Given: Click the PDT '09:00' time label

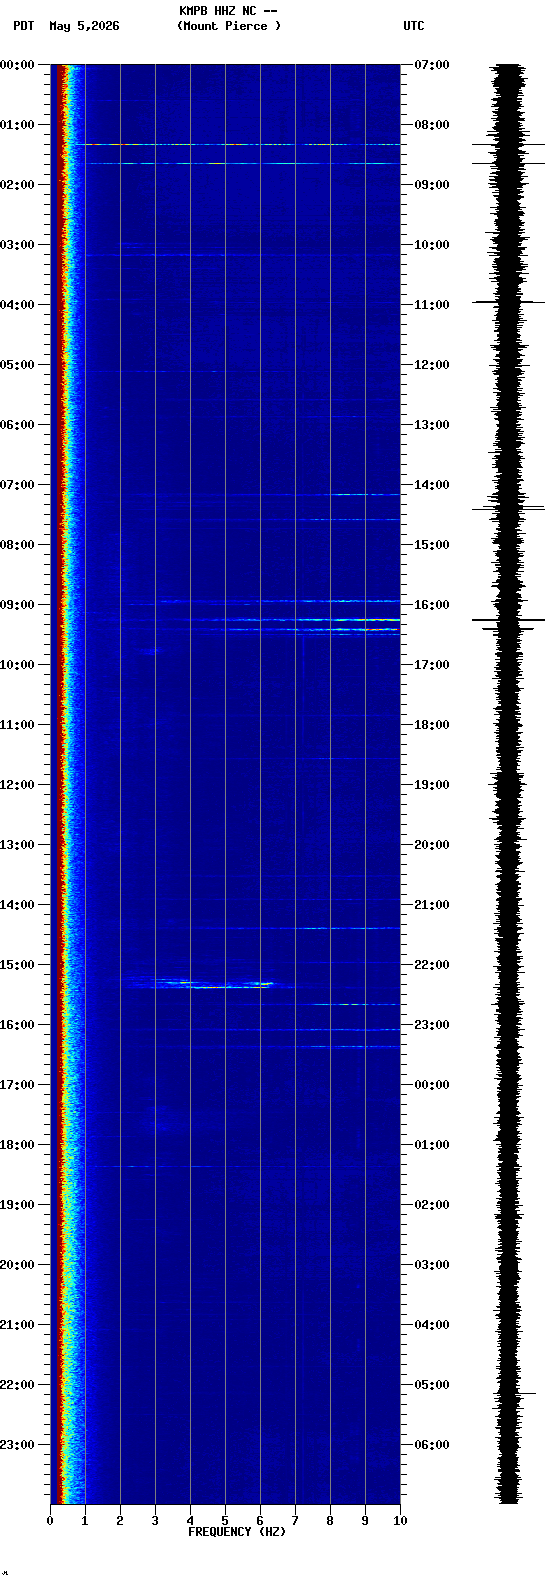Looking at the screenshot, I should point(17,605).
